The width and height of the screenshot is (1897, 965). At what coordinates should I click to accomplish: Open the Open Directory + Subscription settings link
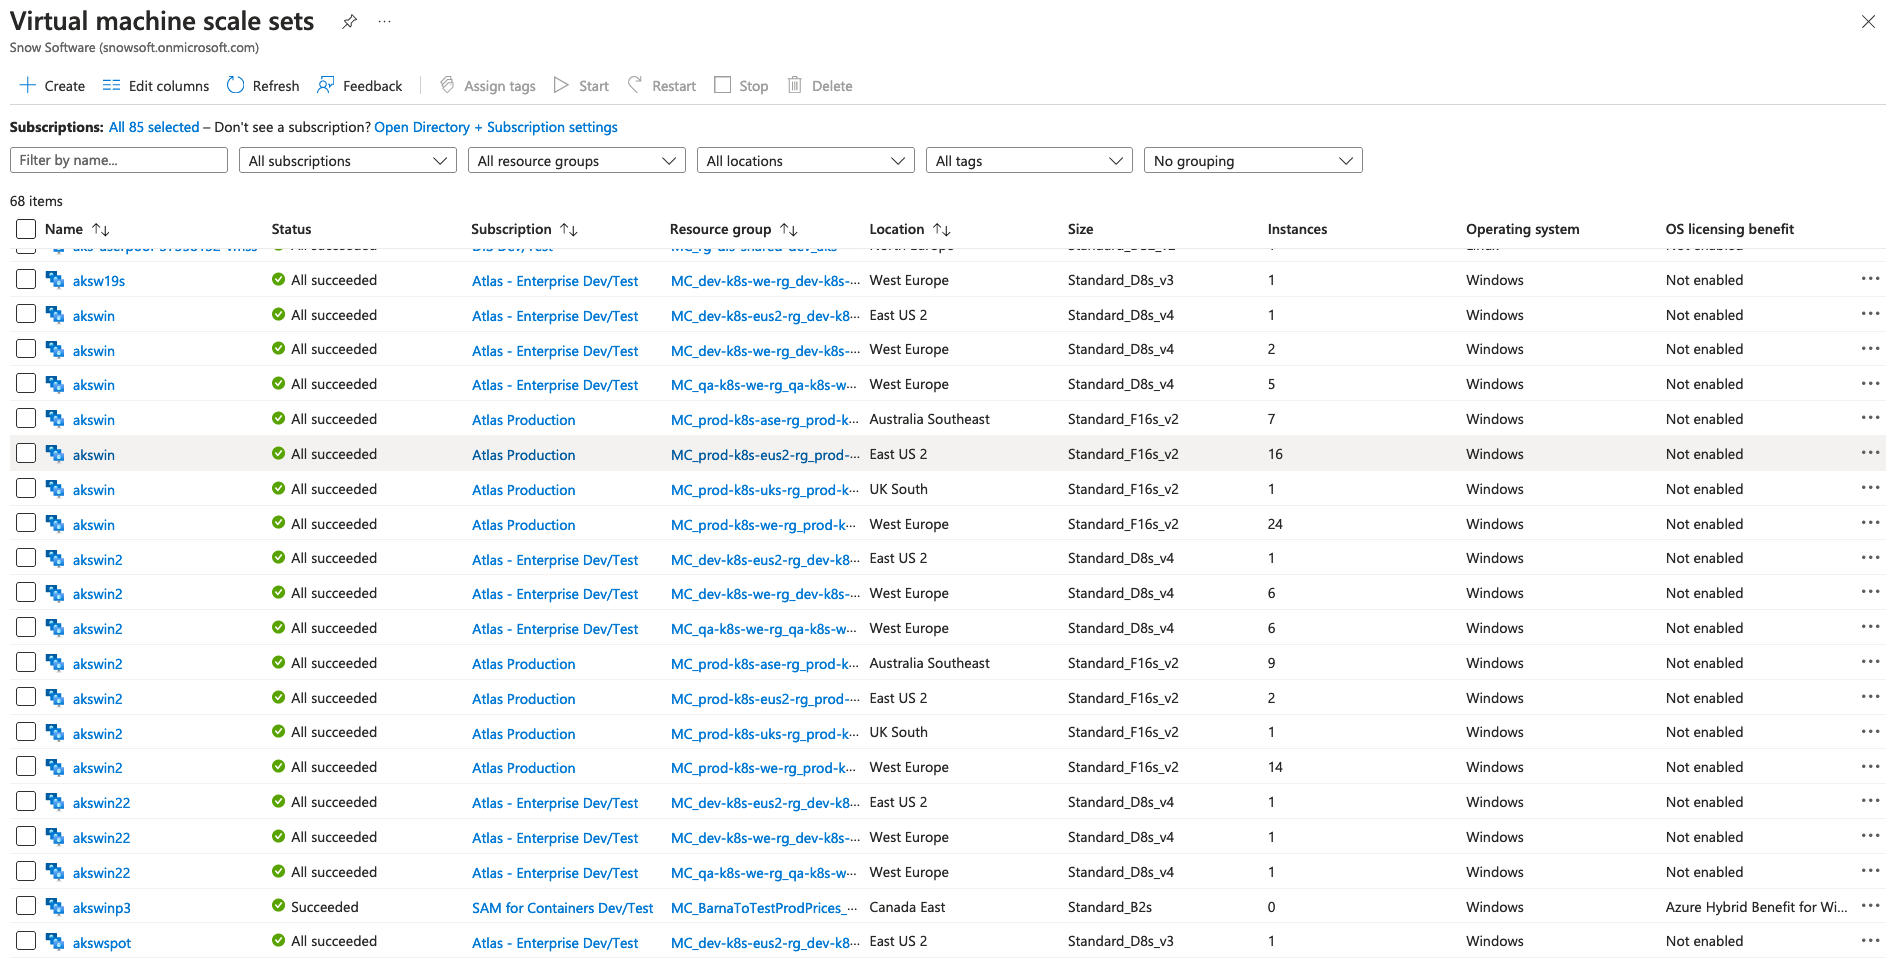[495, 128]
